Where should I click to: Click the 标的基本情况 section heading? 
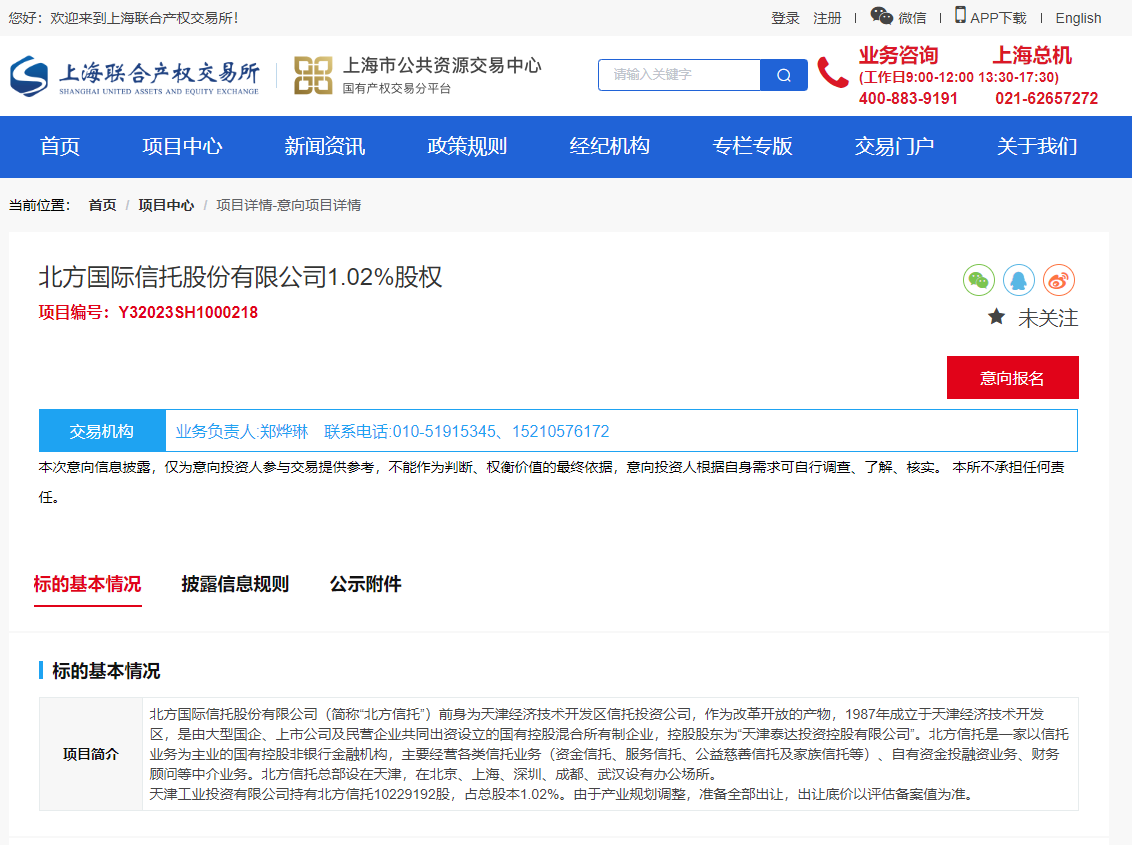click(x=106, y=671)
